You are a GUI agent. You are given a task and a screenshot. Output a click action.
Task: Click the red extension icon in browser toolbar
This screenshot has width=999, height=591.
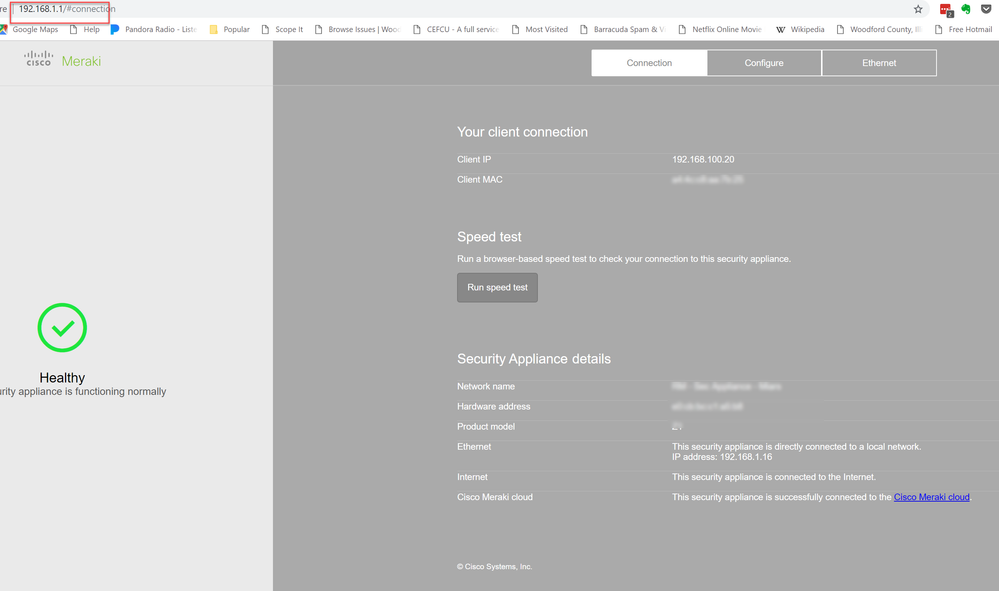945,10
